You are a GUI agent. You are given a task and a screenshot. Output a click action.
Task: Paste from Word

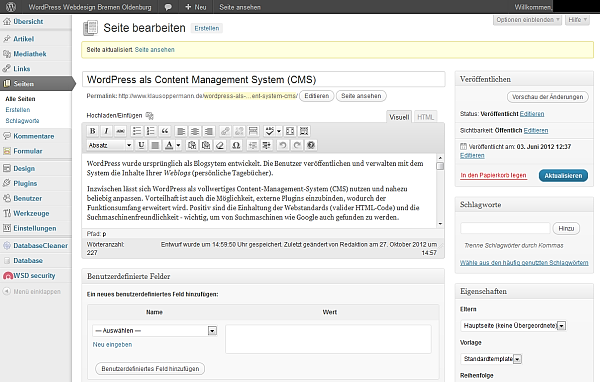pyautogui.click(x=206, y=145)
